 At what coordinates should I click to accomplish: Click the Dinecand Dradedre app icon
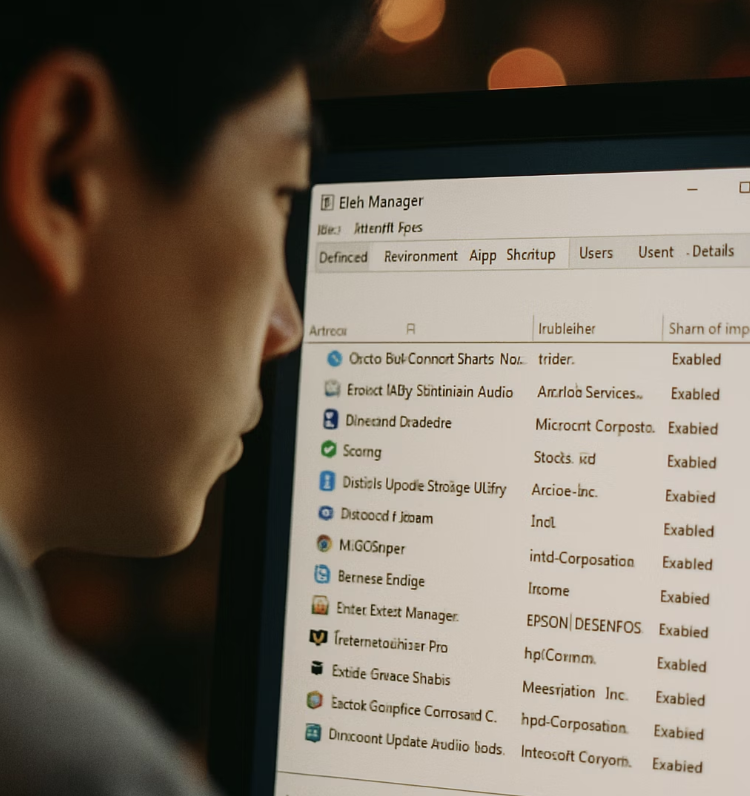click(x=331, y=419)
